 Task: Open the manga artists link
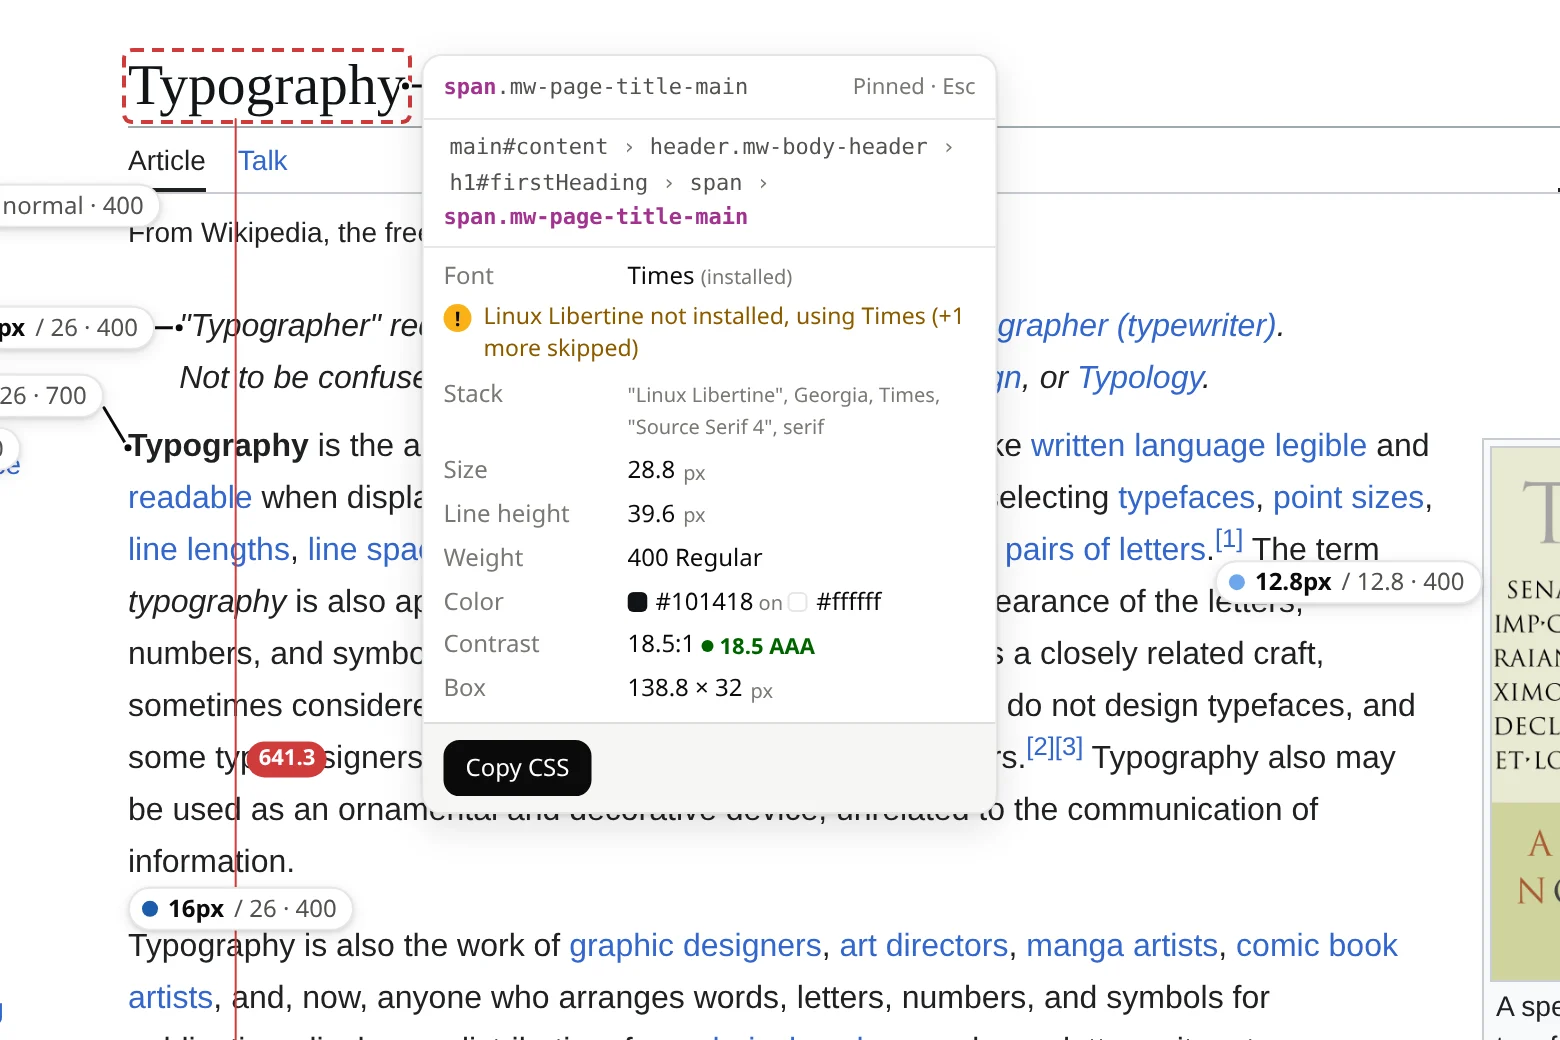pyautogui.click(x=1122, y=945)
